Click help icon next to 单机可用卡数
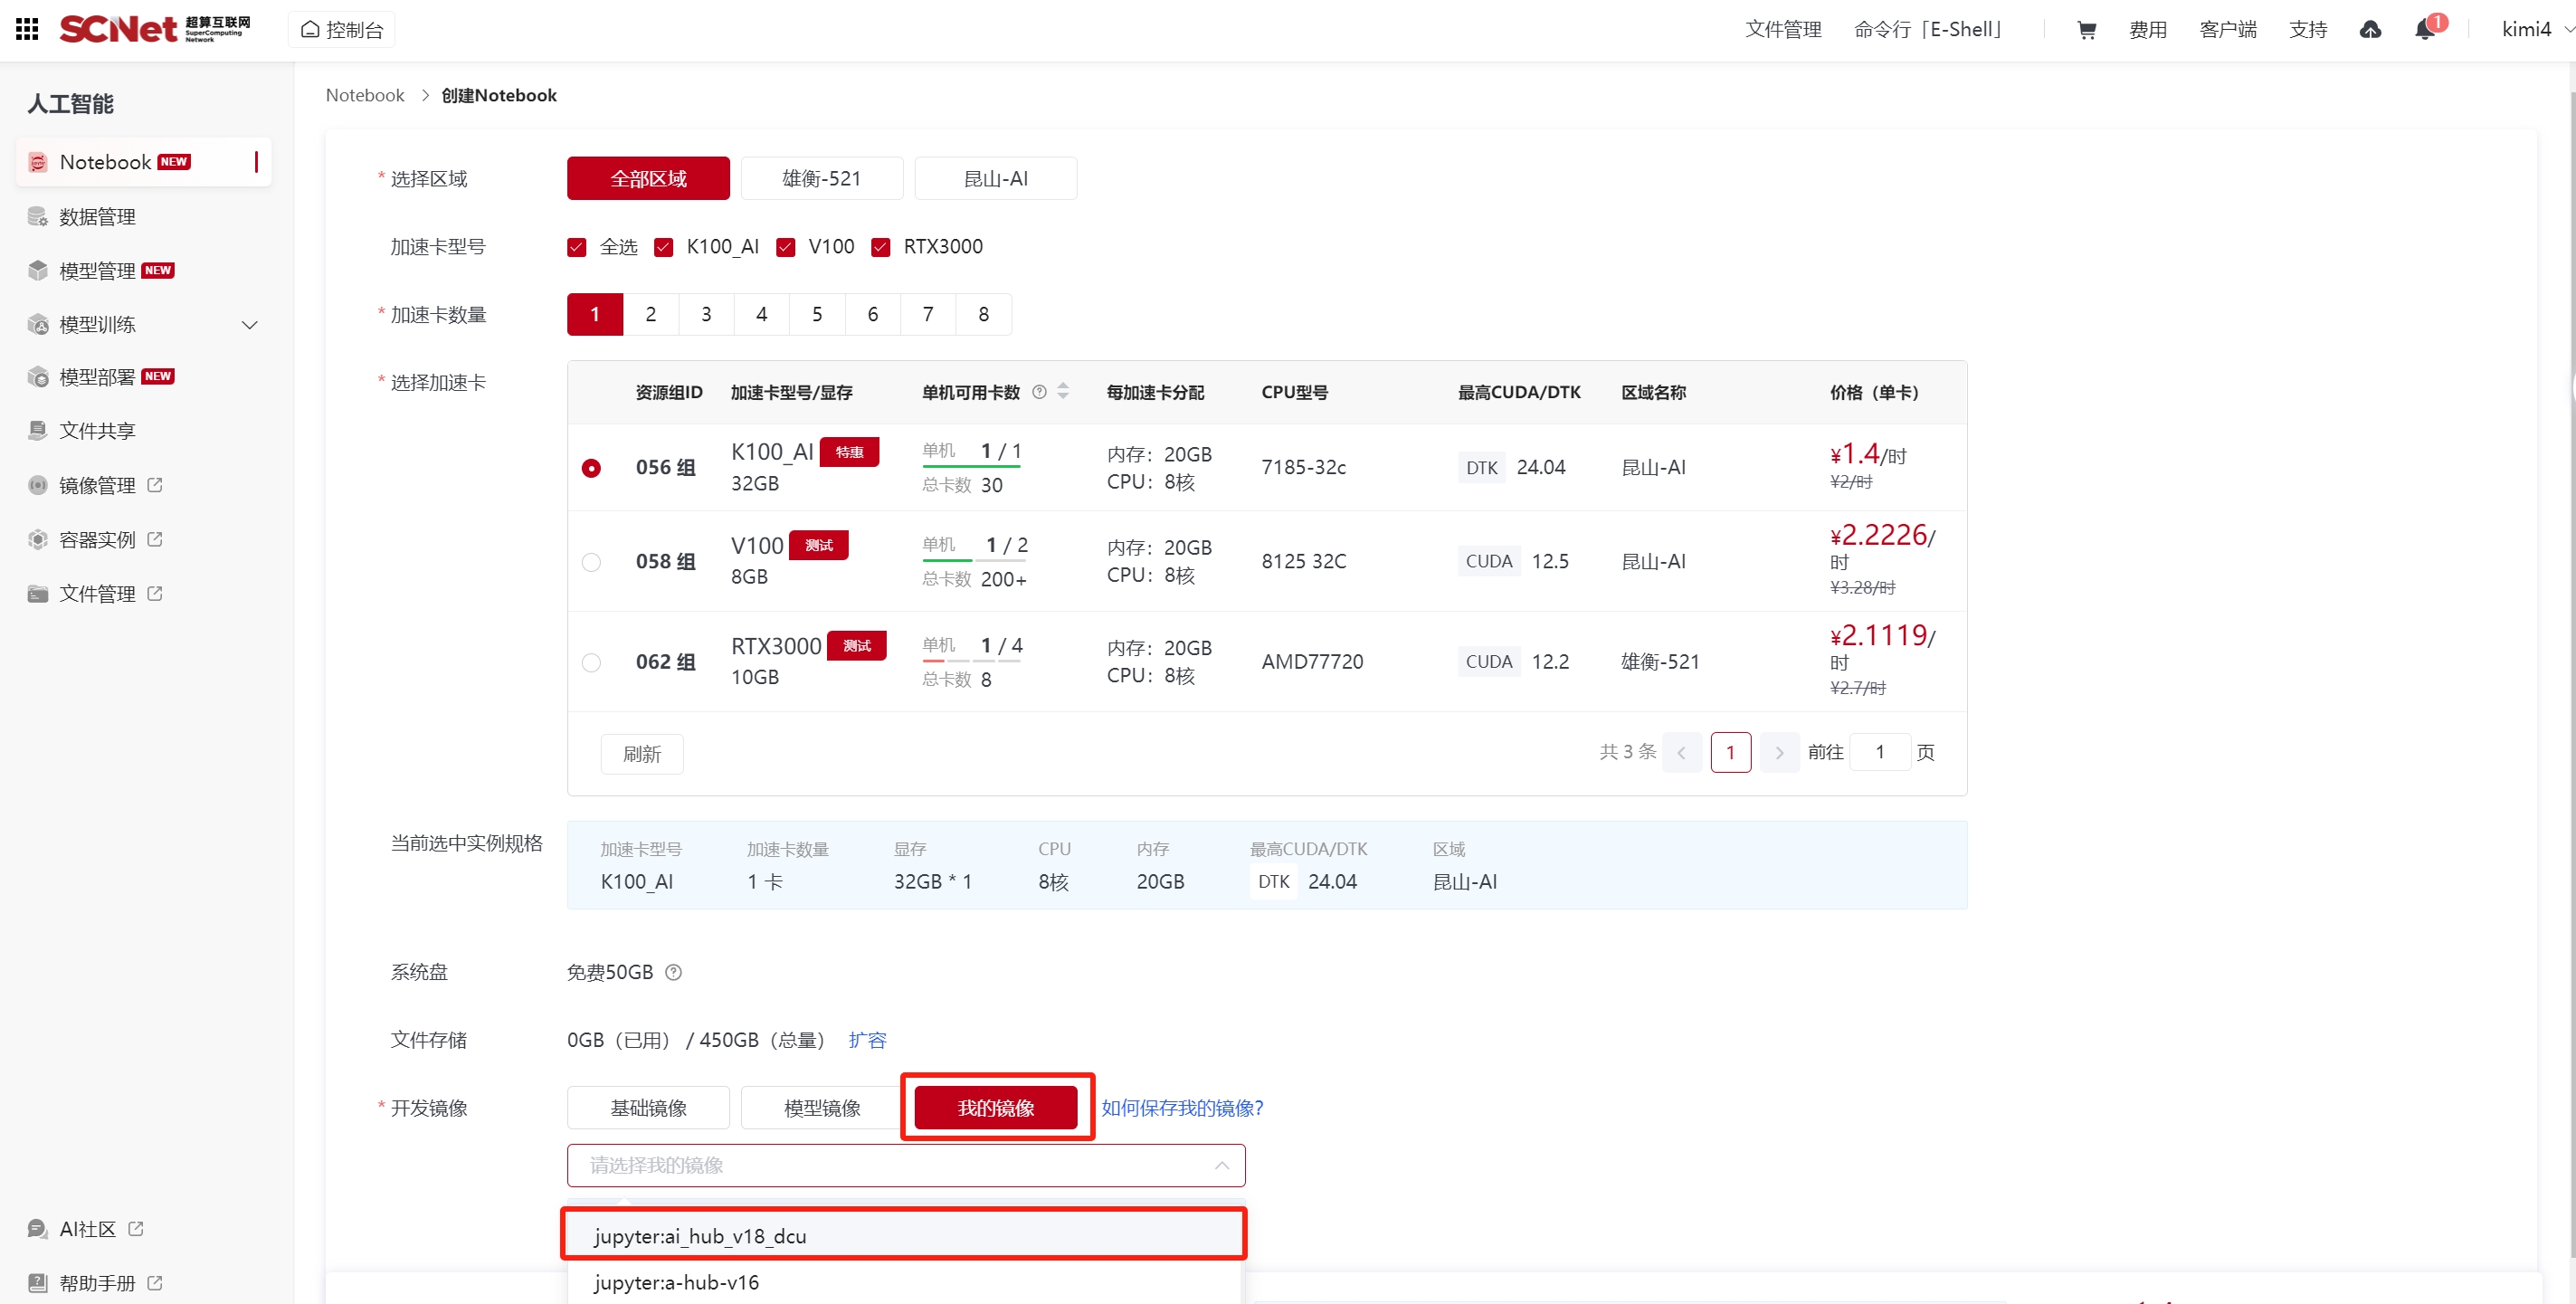The height and width of the screenshot is (1304, 2576). pyautogui.click(x=1039, y=392)
